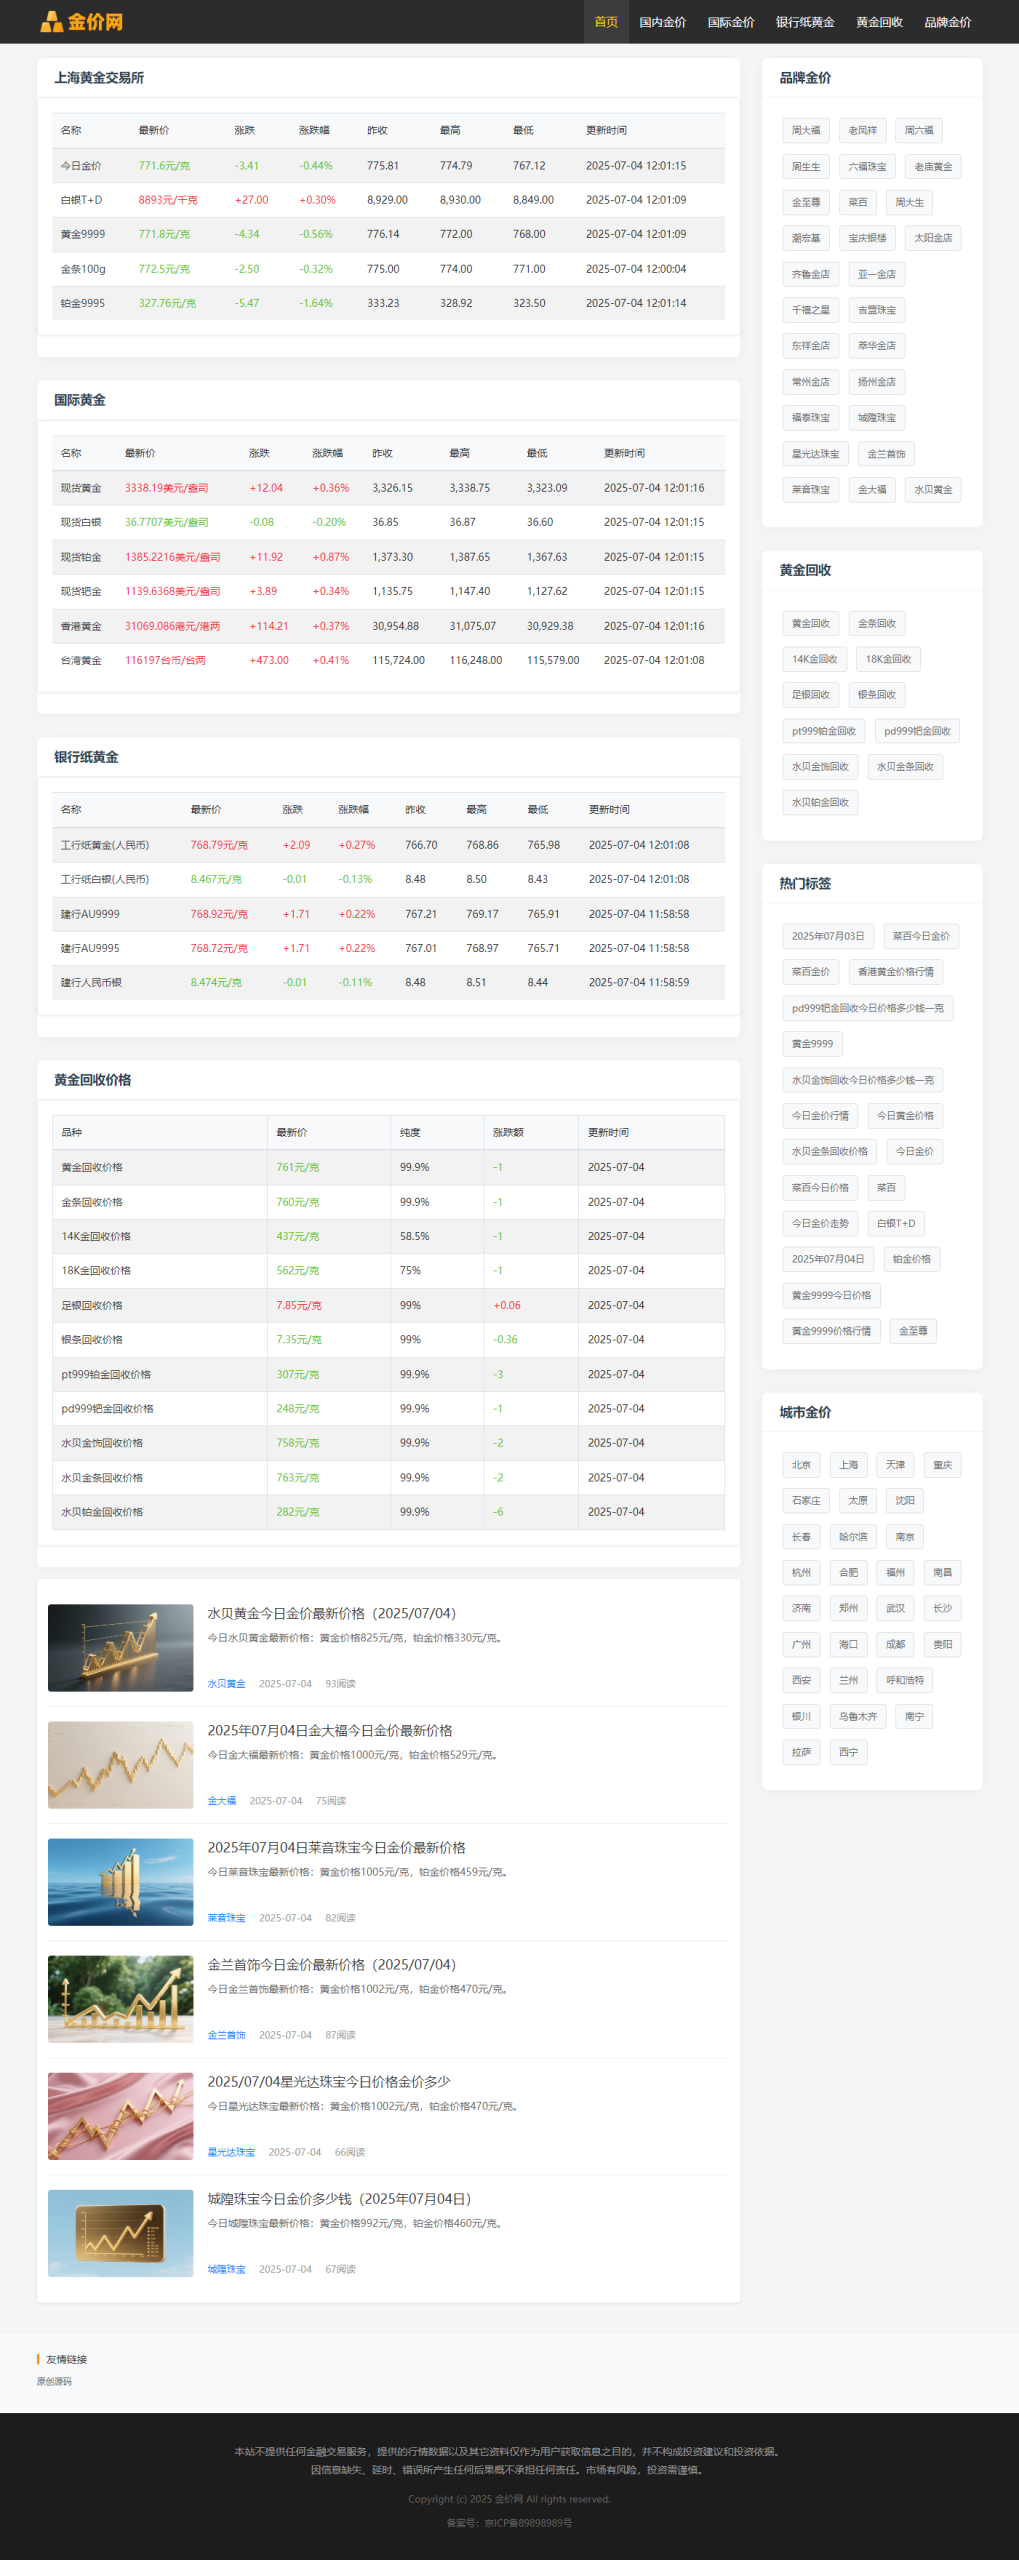Open article titled 金兰首饰今日金价最新价格
The image size is (1019, 2560).
pyautogui.click(x=331, y=1965)
